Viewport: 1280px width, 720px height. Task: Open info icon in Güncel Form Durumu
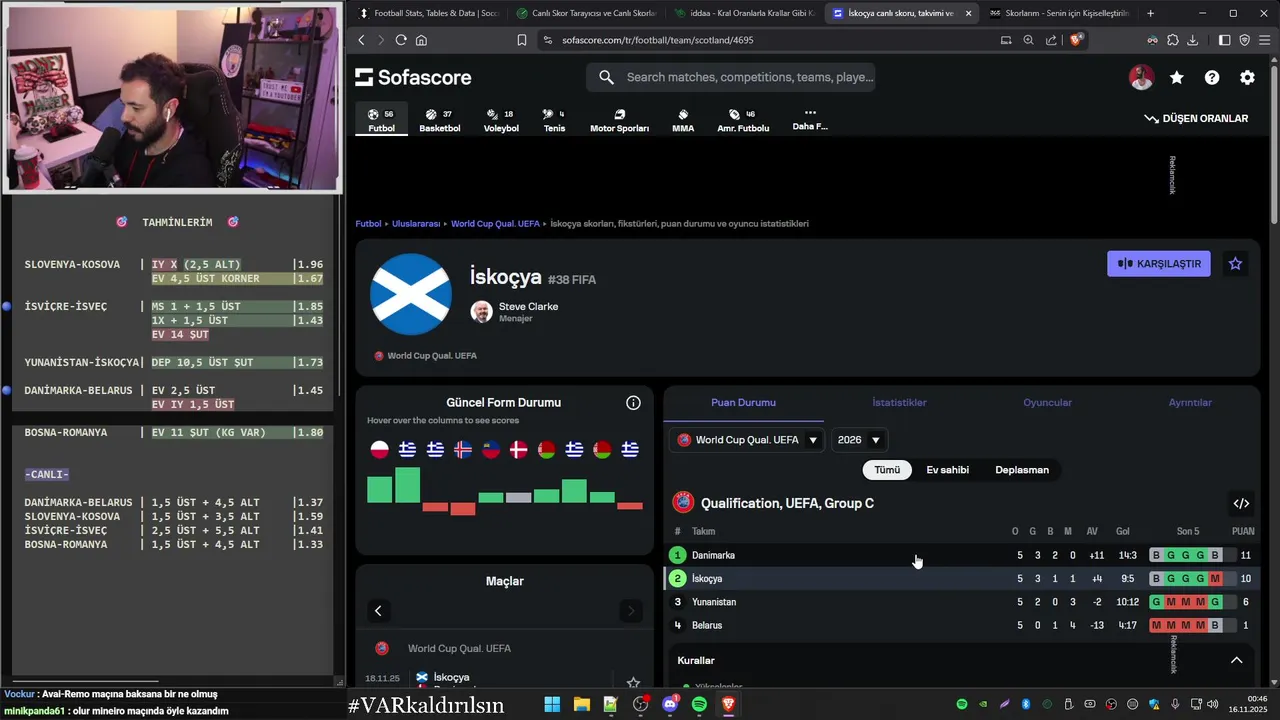tap(633, 402)
